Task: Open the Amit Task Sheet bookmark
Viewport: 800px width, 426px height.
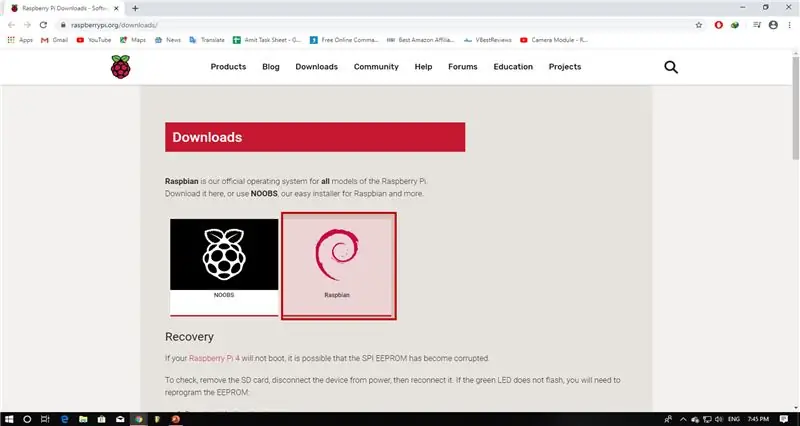Action: point(267,40)
